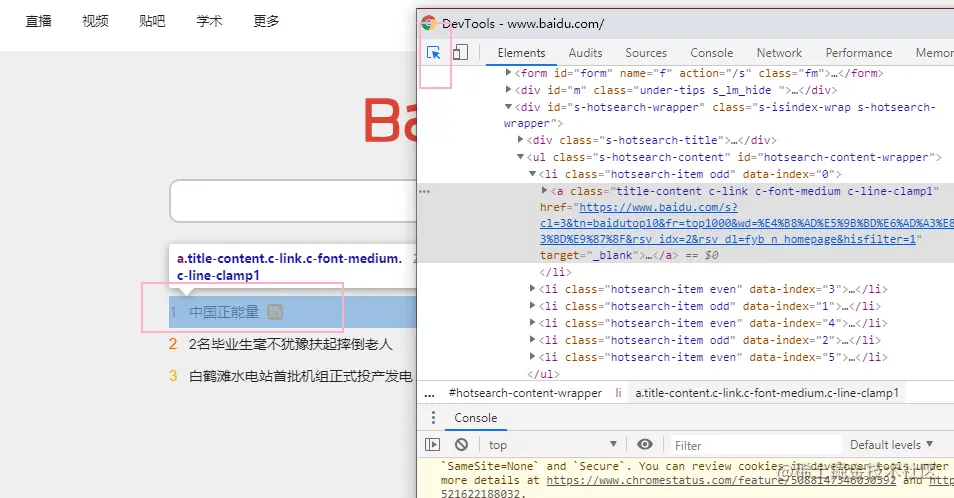Click breadcrumb overflow ellipsis
This screenshot has width=954, height=498.
click(430, 393)
